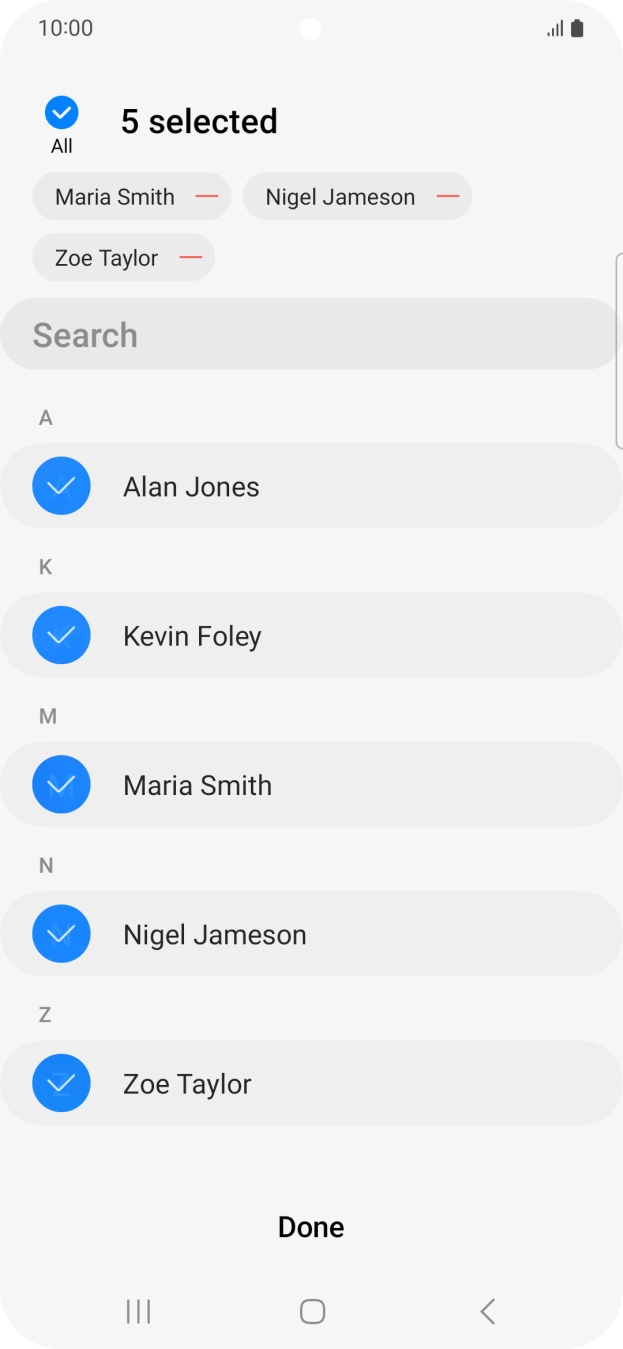Remove Maria Smith chip with minus icon

pos(207,197)
